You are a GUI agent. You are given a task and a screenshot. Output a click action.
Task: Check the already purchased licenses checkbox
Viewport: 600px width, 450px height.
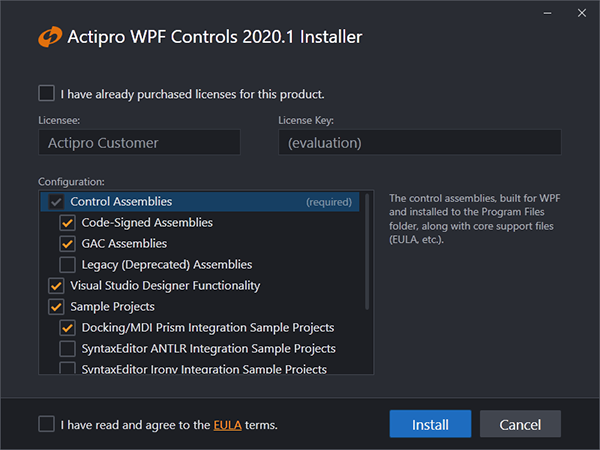[x=47, y=93]
